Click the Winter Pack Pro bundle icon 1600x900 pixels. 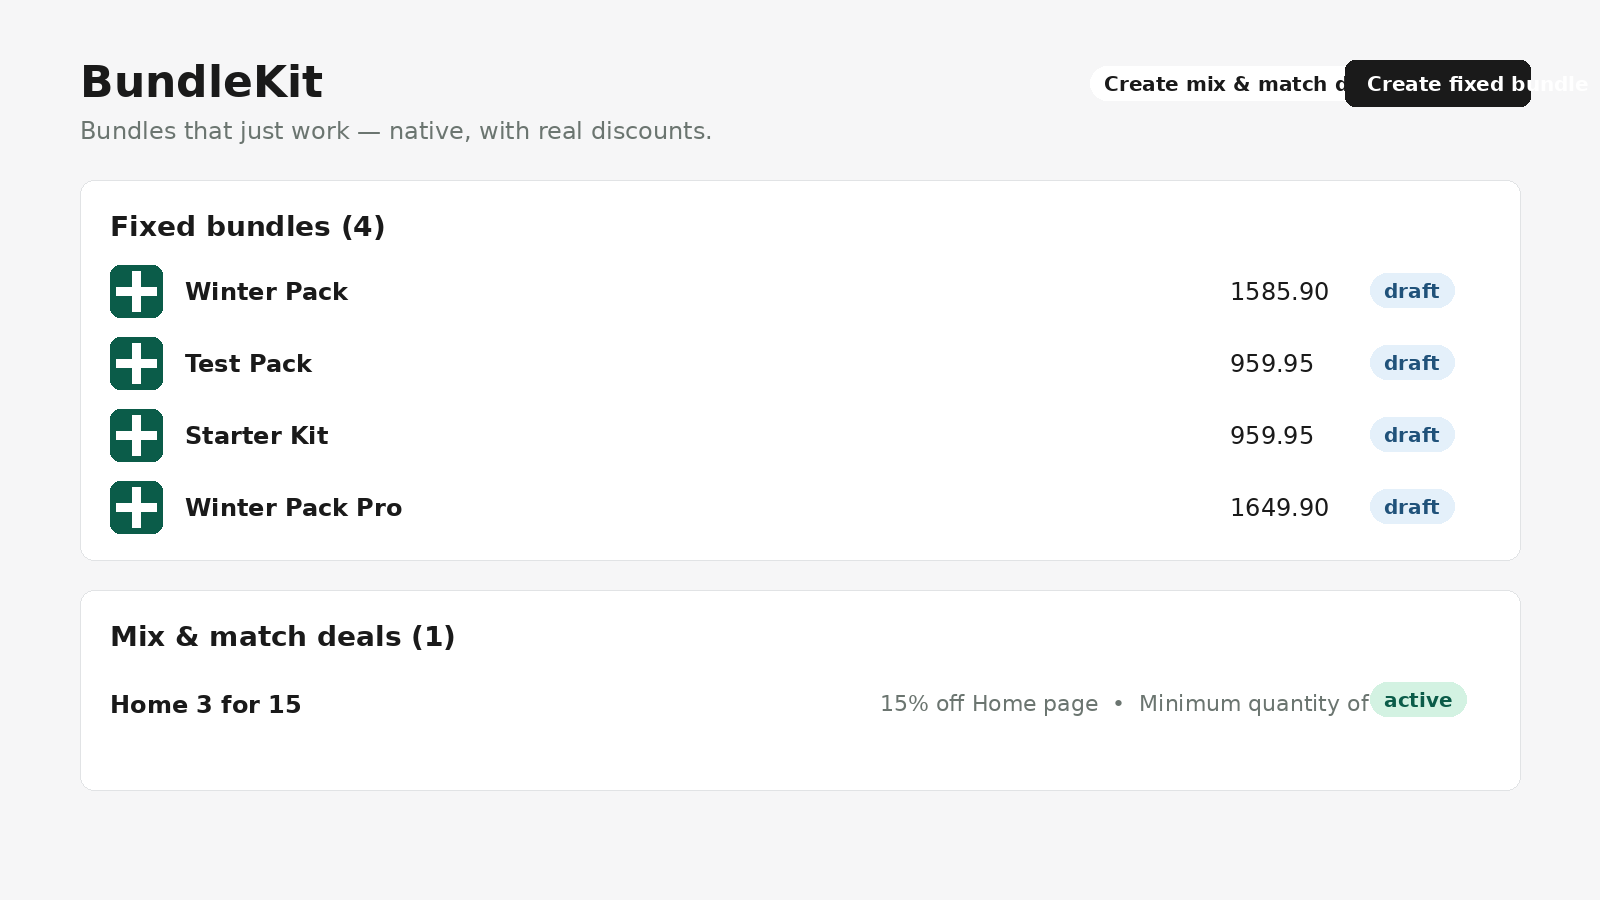(x=136, y=507)
